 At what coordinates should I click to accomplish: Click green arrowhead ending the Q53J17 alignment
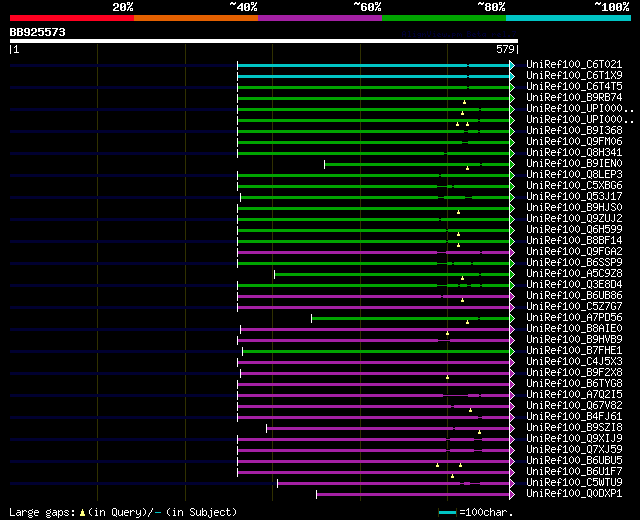pyautogui.click(x=512, y=198)
